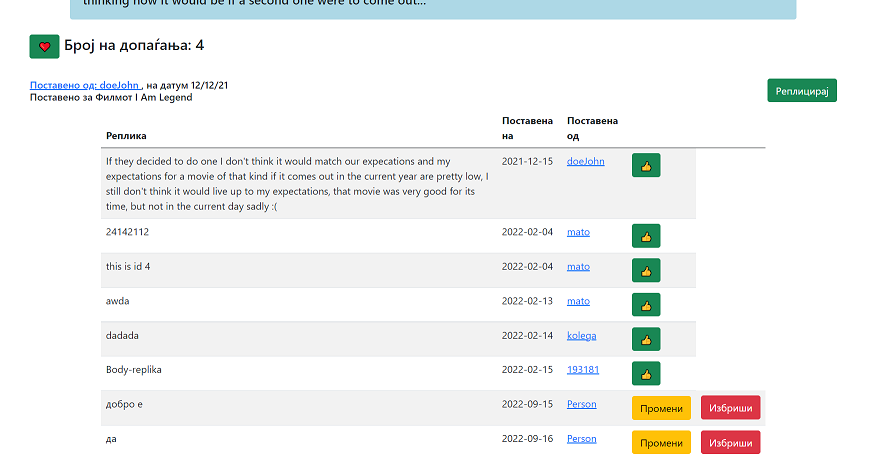877x458 pixels.
Task: Open Person link on the 'добро е' row
Action: 581,404
